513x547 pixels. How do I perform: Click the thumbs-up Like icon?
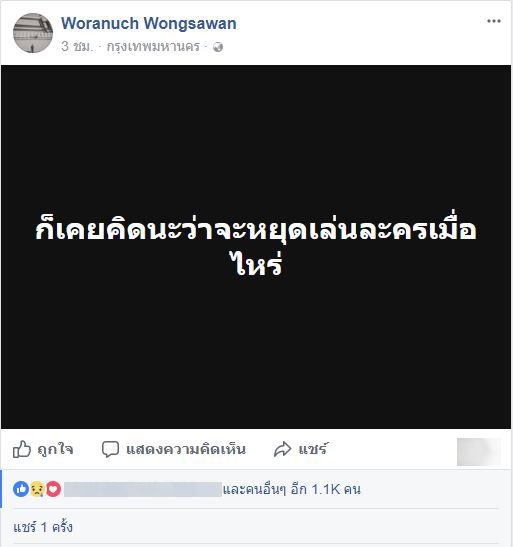(22, 449)
